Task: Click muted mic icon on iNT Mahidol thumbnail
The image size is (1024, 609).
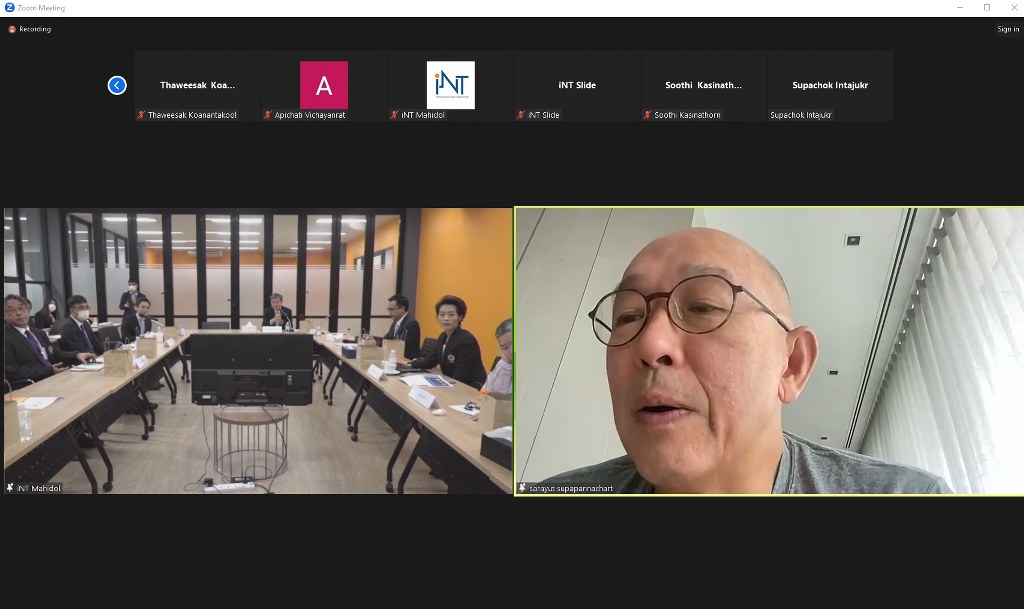Action: coord(394,115)
